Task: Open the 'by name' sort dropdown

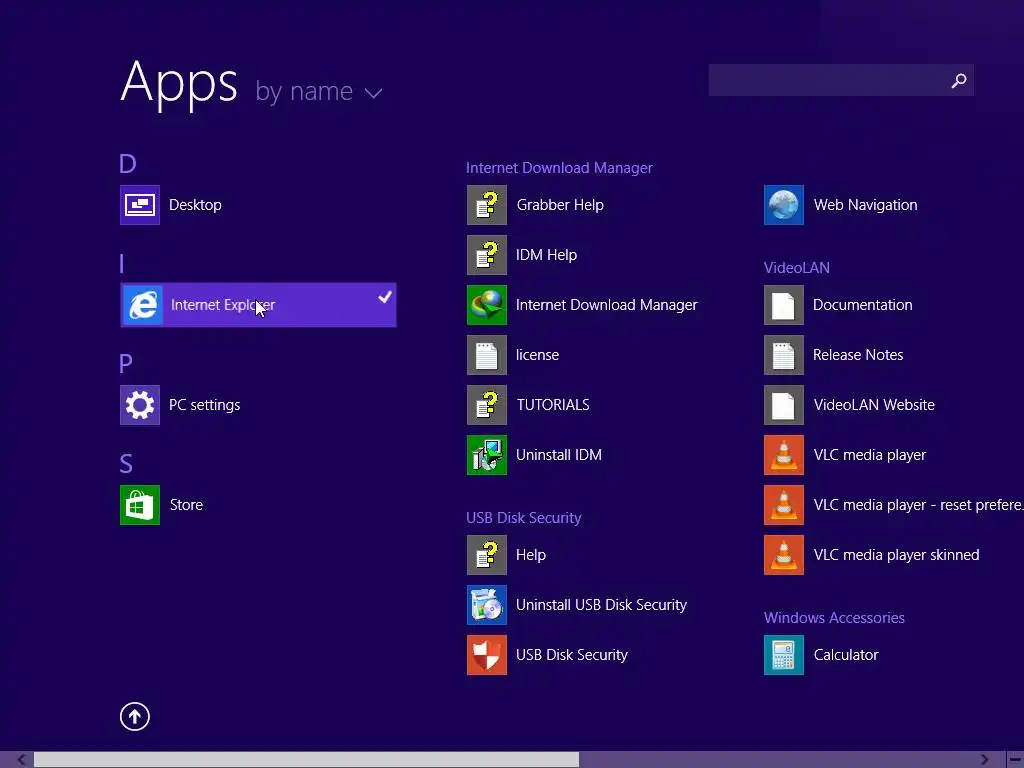Action: click(319, 91)
